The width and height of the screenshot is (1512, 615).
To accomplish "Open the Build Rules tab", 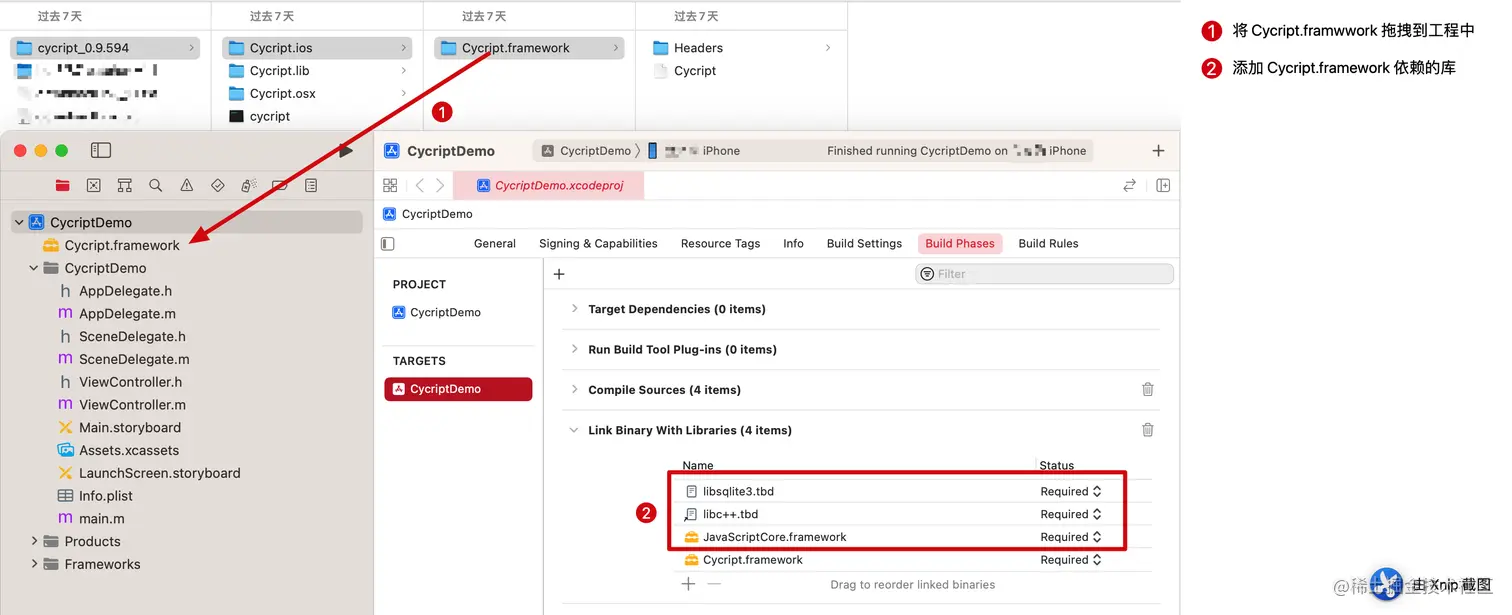I will click(x=1048, y=243).
